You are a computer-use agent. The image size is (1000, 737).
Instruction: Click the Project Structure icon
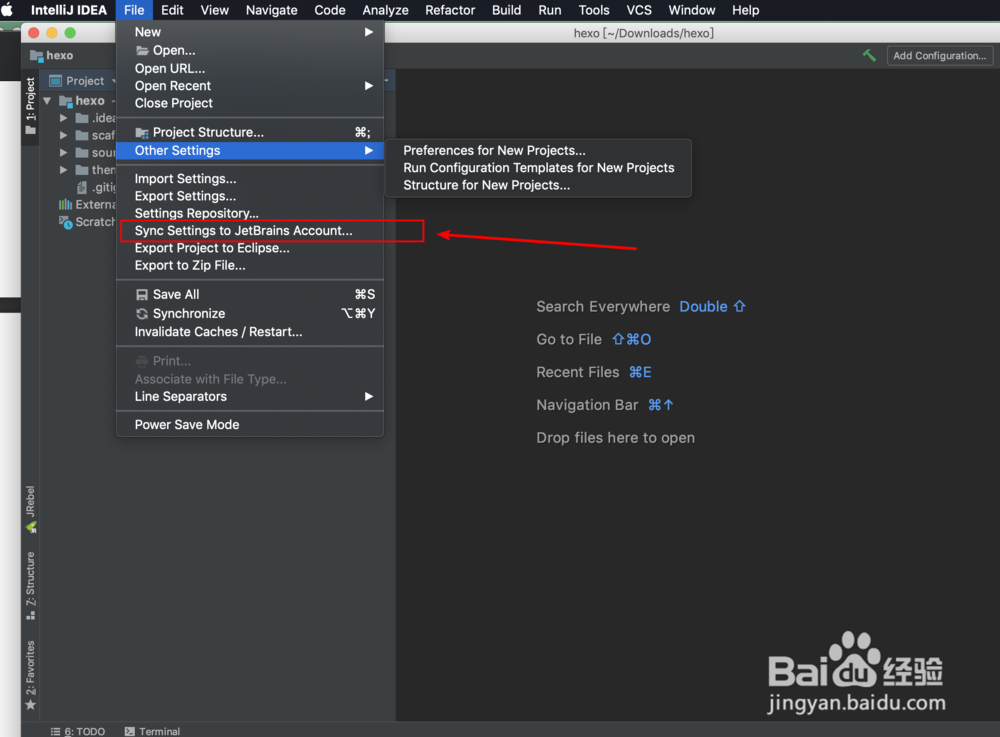(142, 133)
